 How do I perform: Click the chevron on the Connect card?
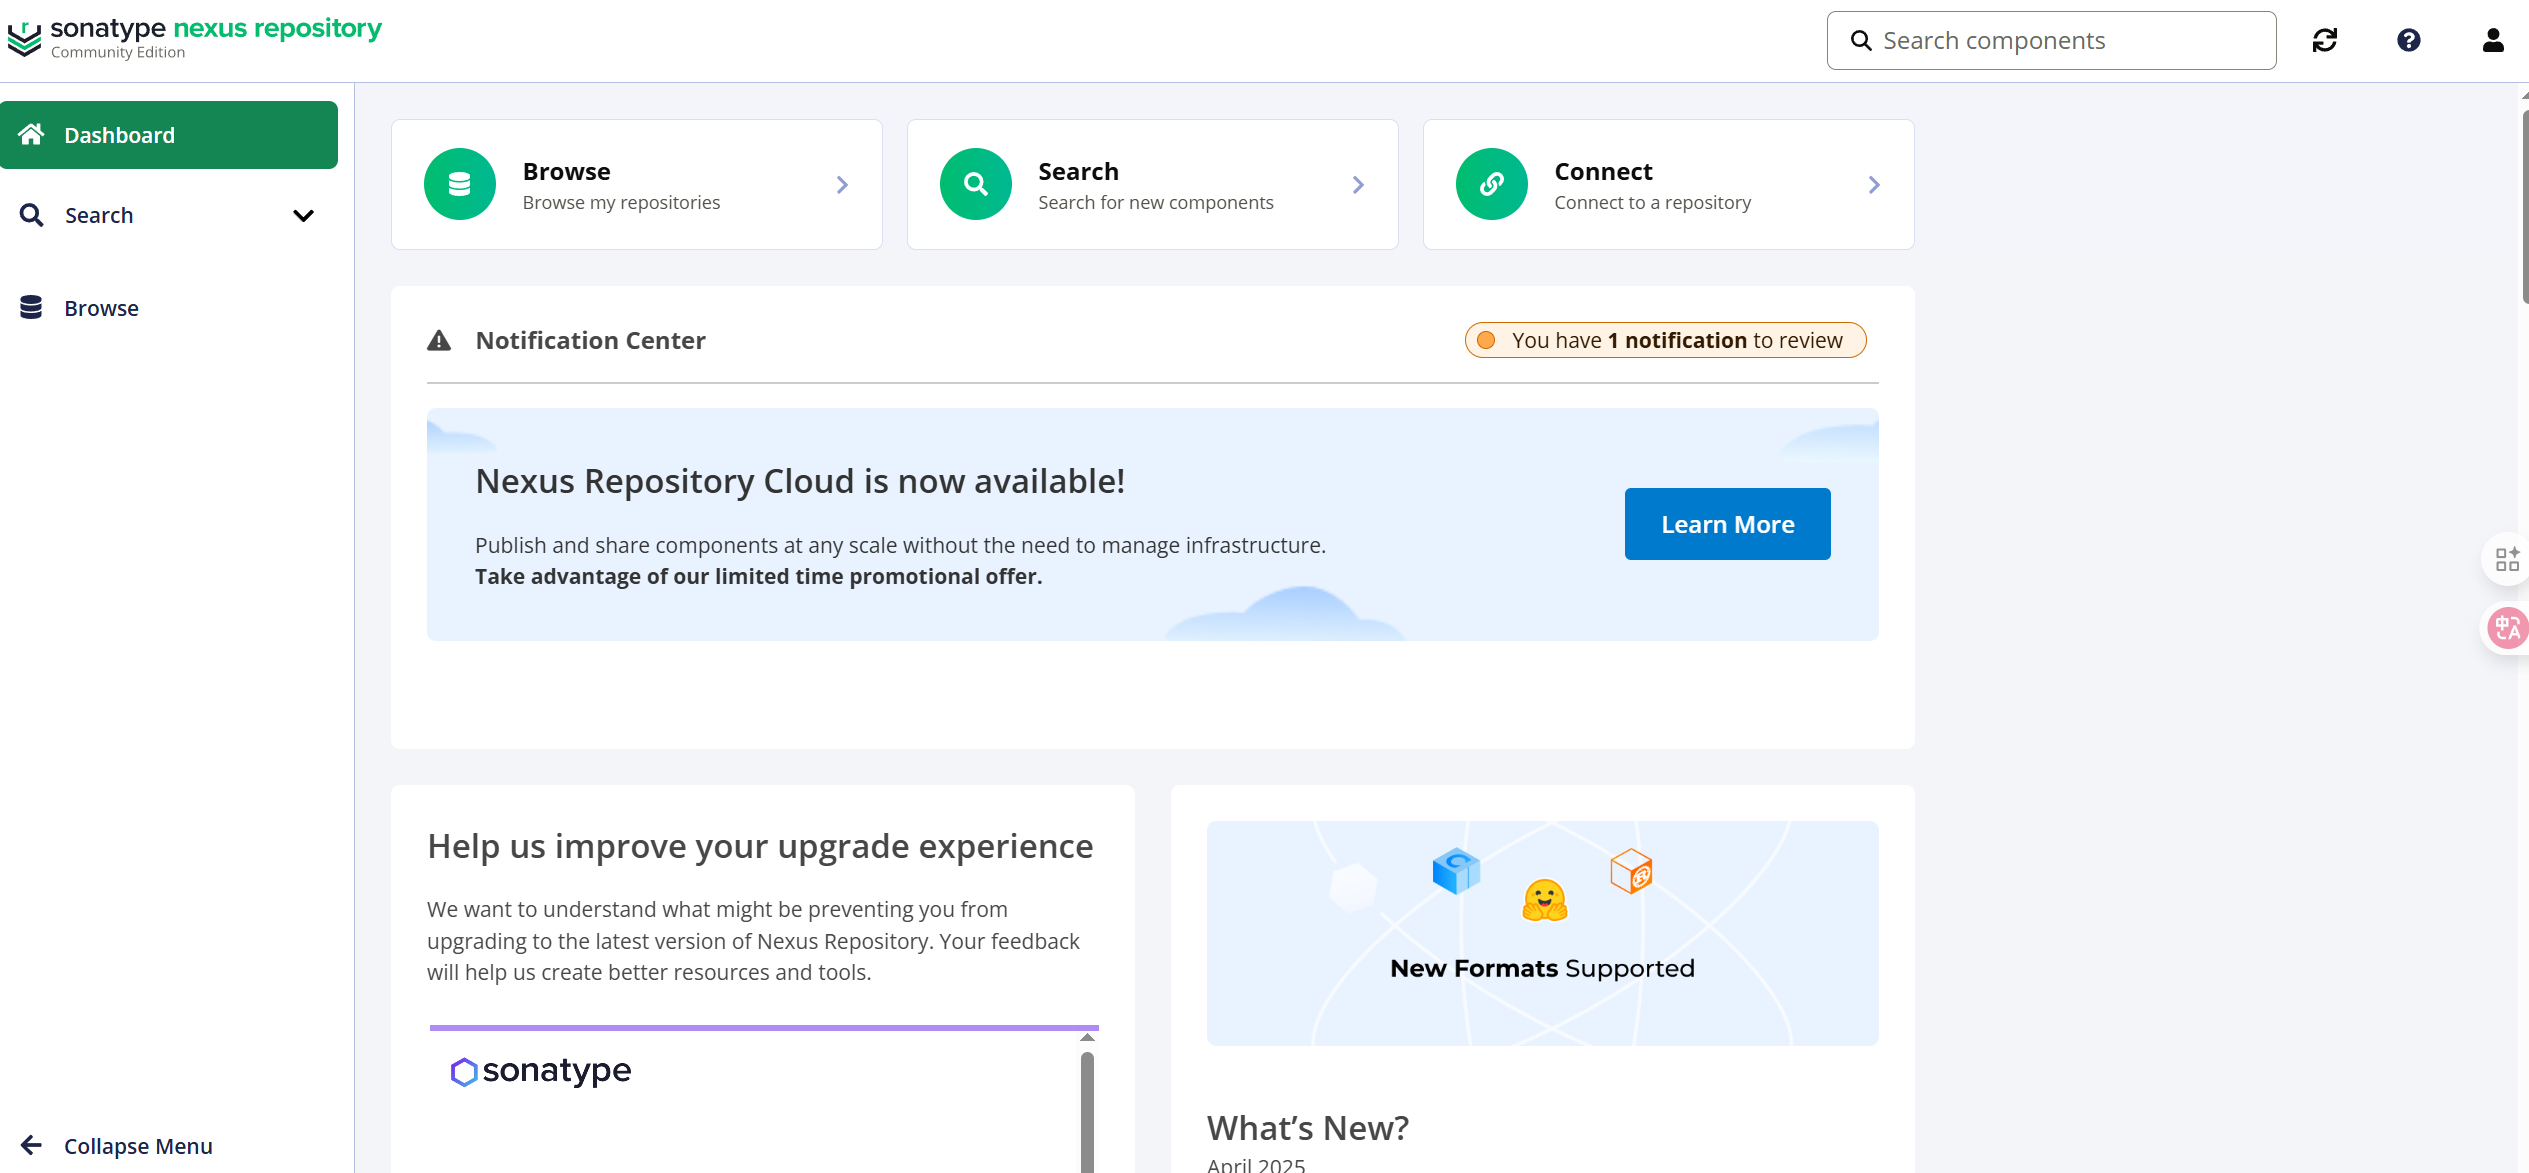coord(1874,185)
